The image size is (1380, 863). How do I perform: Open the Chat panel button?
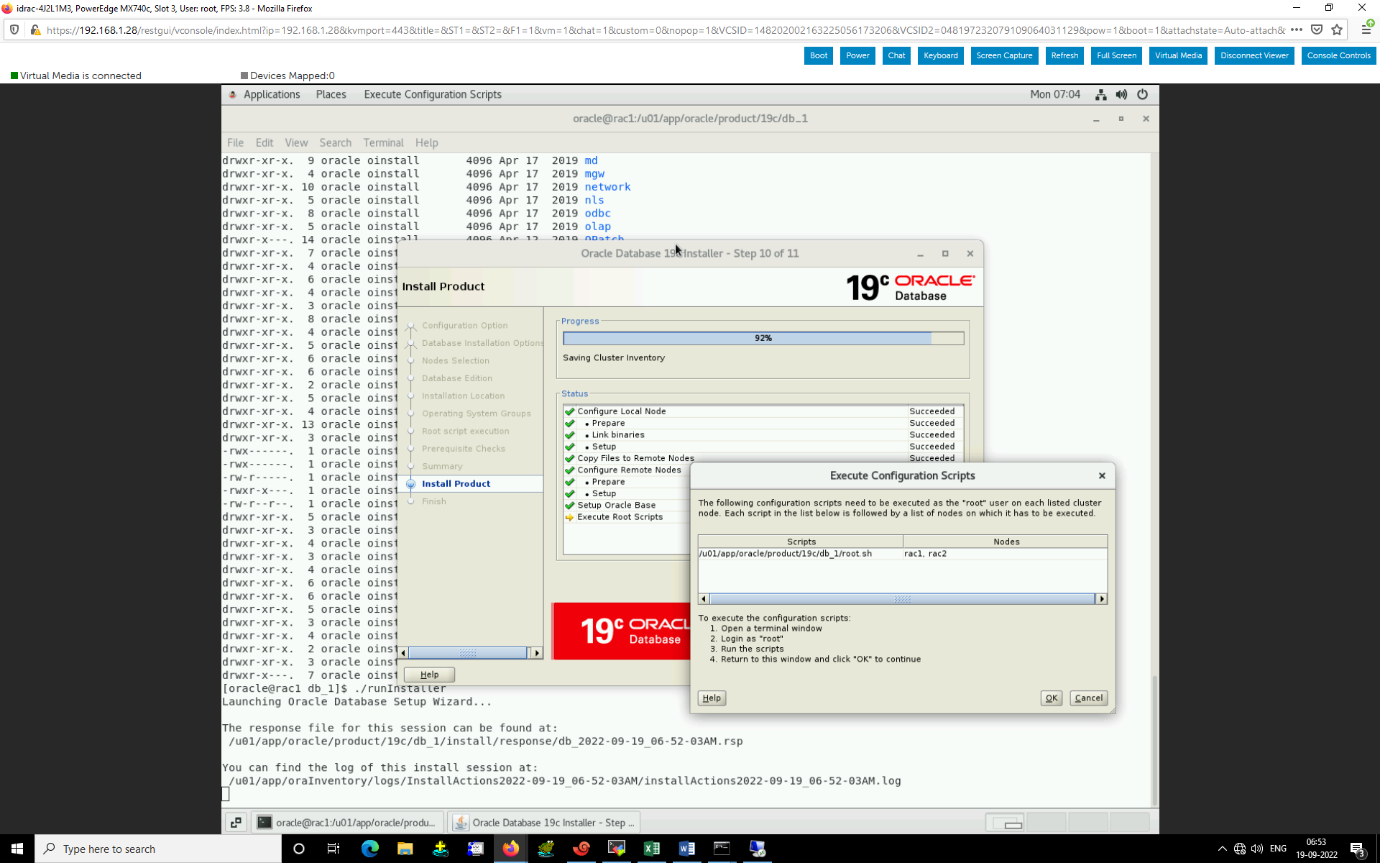896,56
